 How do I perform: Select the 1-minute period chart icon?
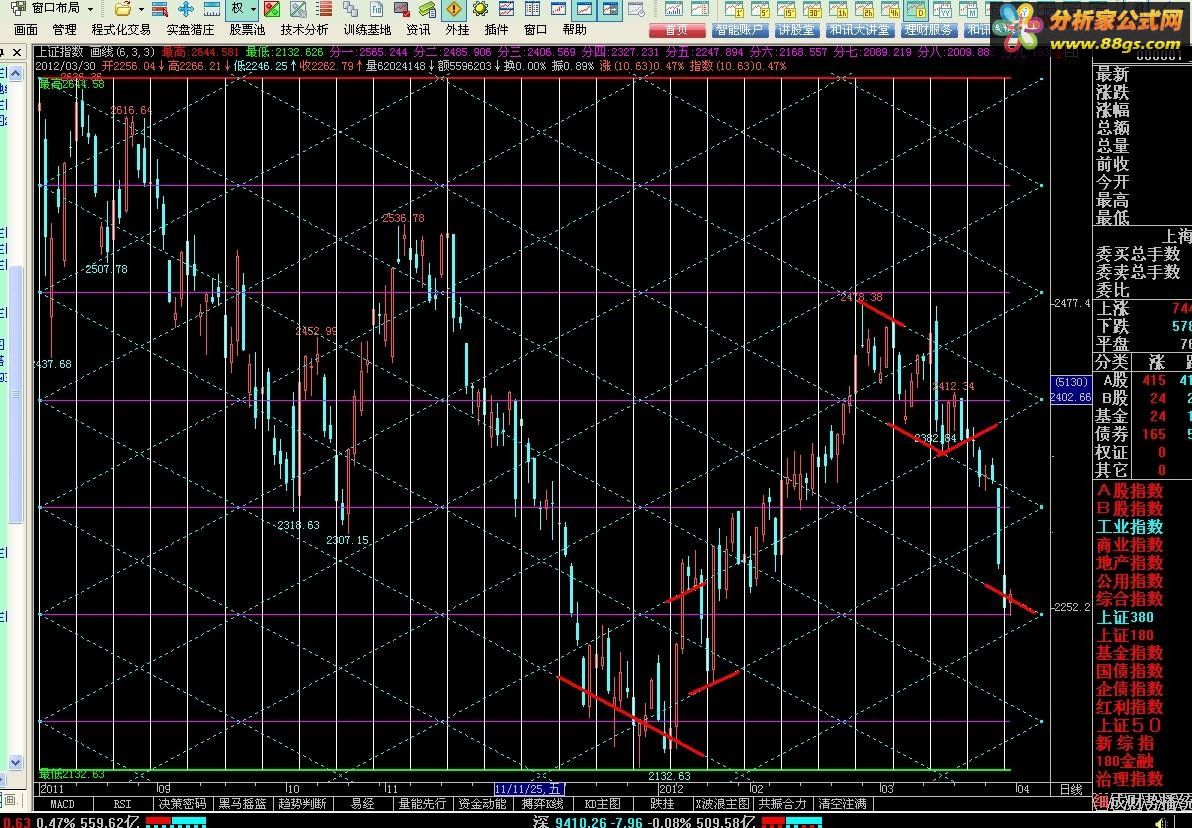(734, 9)
